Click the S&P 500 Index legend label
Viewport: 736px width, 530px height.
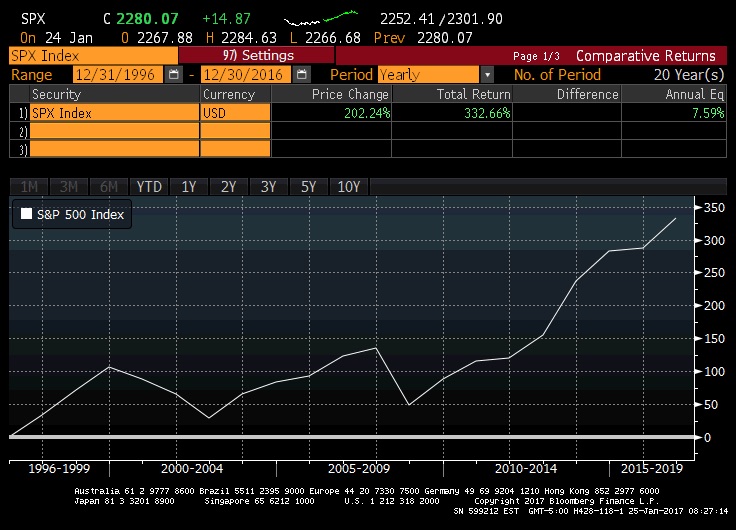point(80,215)
